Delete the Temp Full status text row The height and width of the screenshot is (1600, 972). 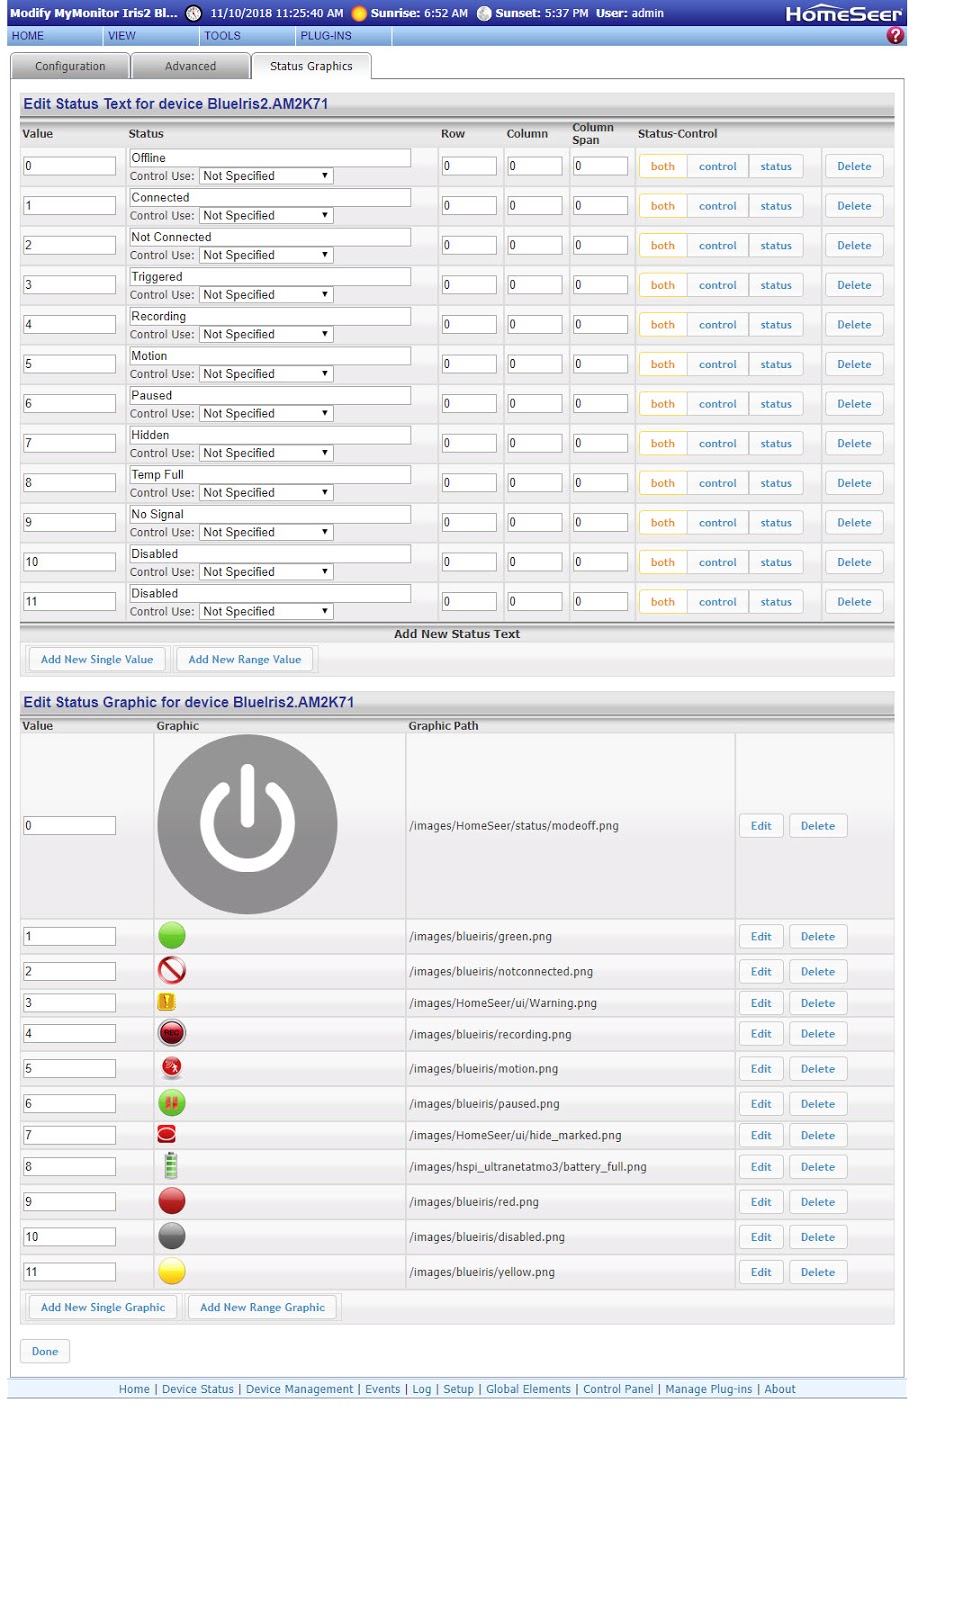point(854,483)
